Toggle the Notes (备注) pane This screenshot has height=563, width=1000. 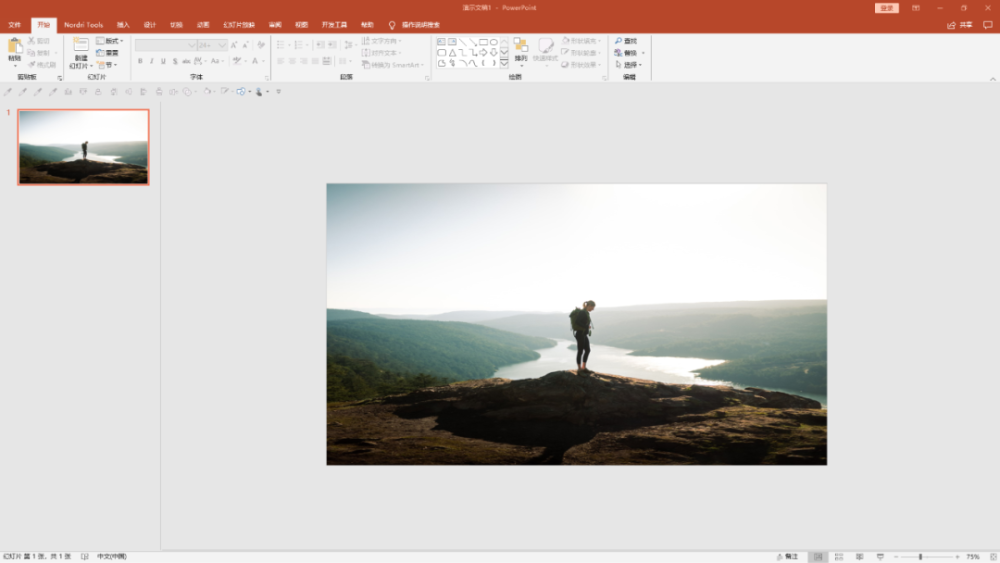(x=788, y=556)
